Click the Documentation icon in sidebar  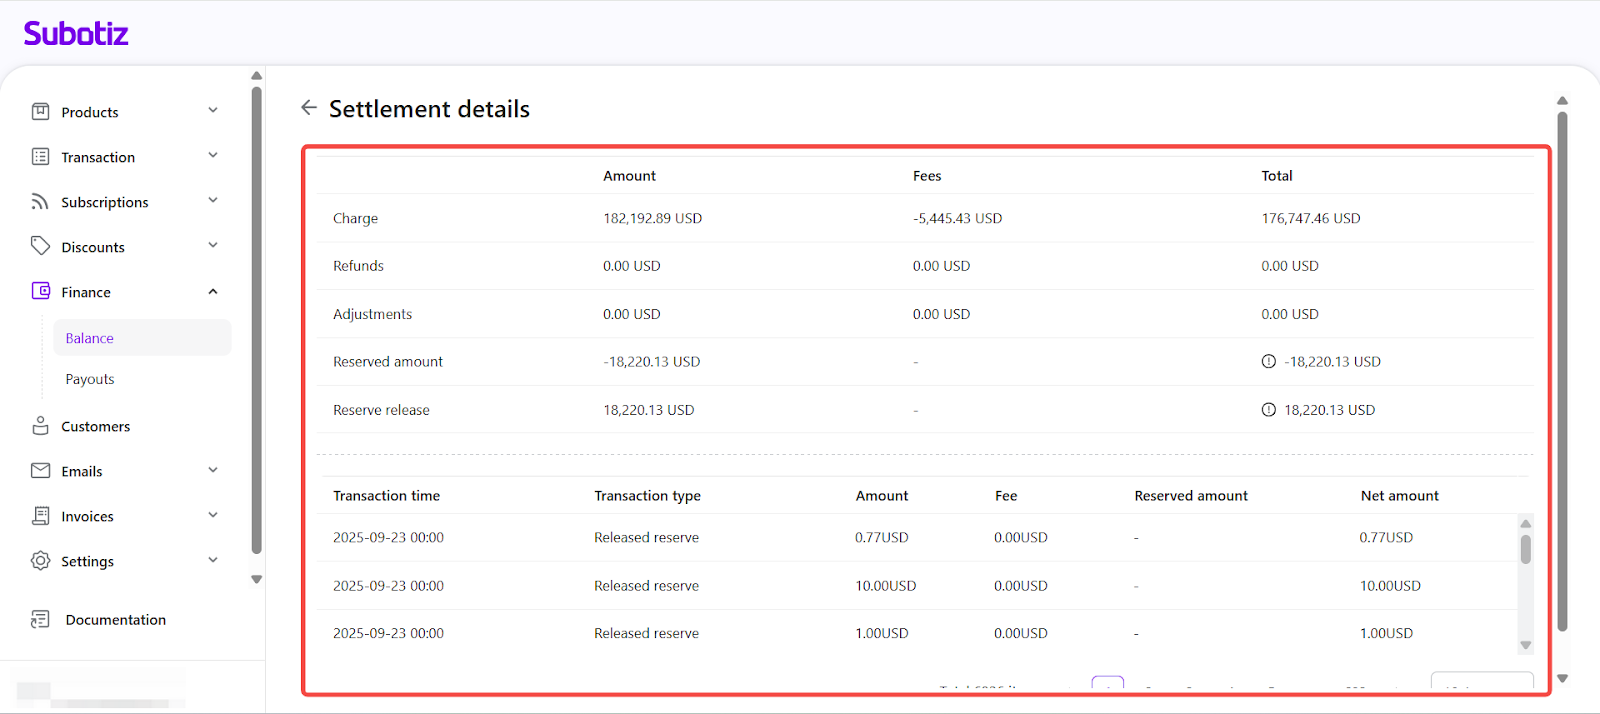click(x=40, y=620)
